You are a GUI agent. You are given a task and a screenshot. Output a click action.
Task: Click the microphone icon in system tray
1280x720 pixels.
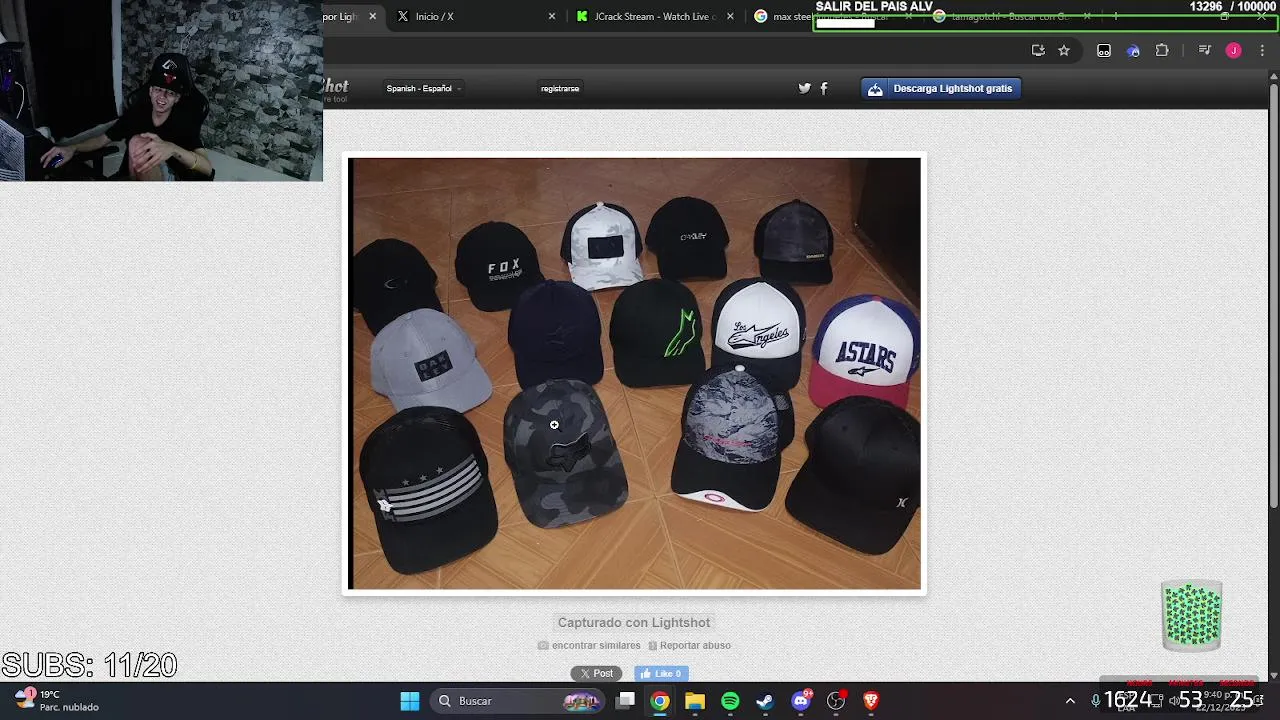point(1096,701)
